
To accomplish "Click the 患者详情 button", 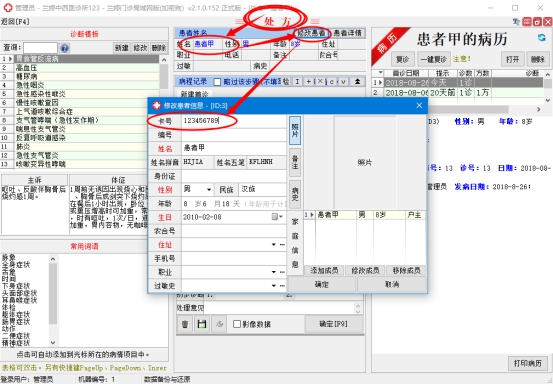I will pos(347,33).
